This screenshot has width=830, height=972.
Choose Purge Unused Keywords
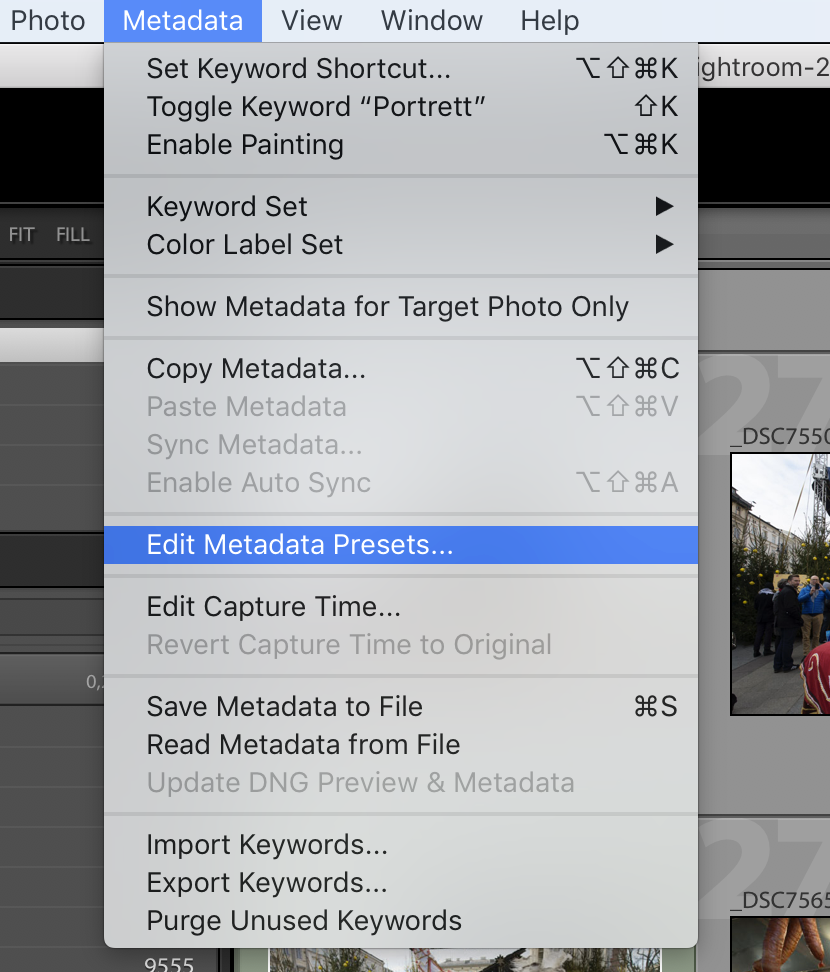tap(304, 920)
